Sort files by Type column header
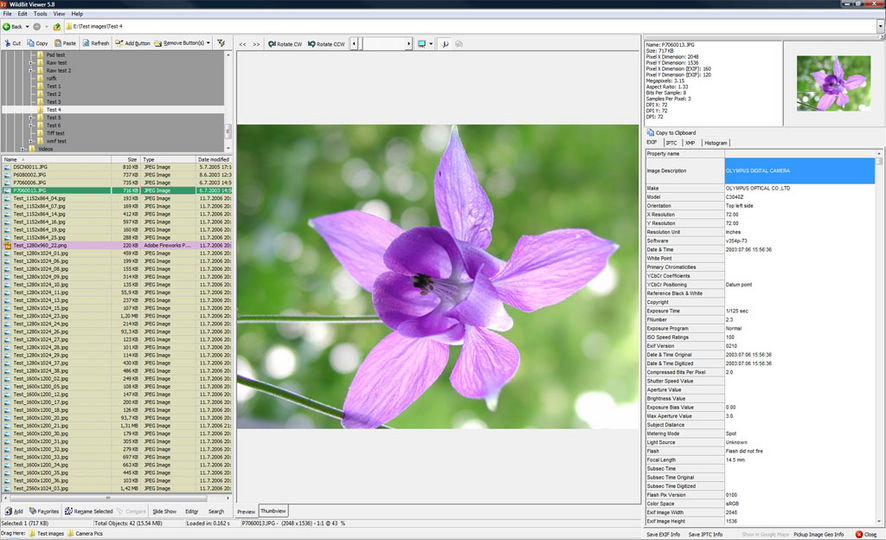 [x=168, y=160]
